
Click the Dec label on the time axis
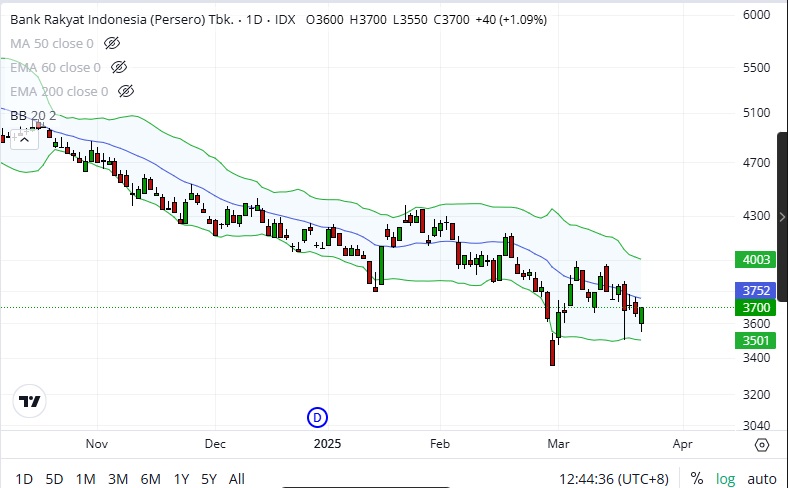pyautogui.click(x=215, y=444)
